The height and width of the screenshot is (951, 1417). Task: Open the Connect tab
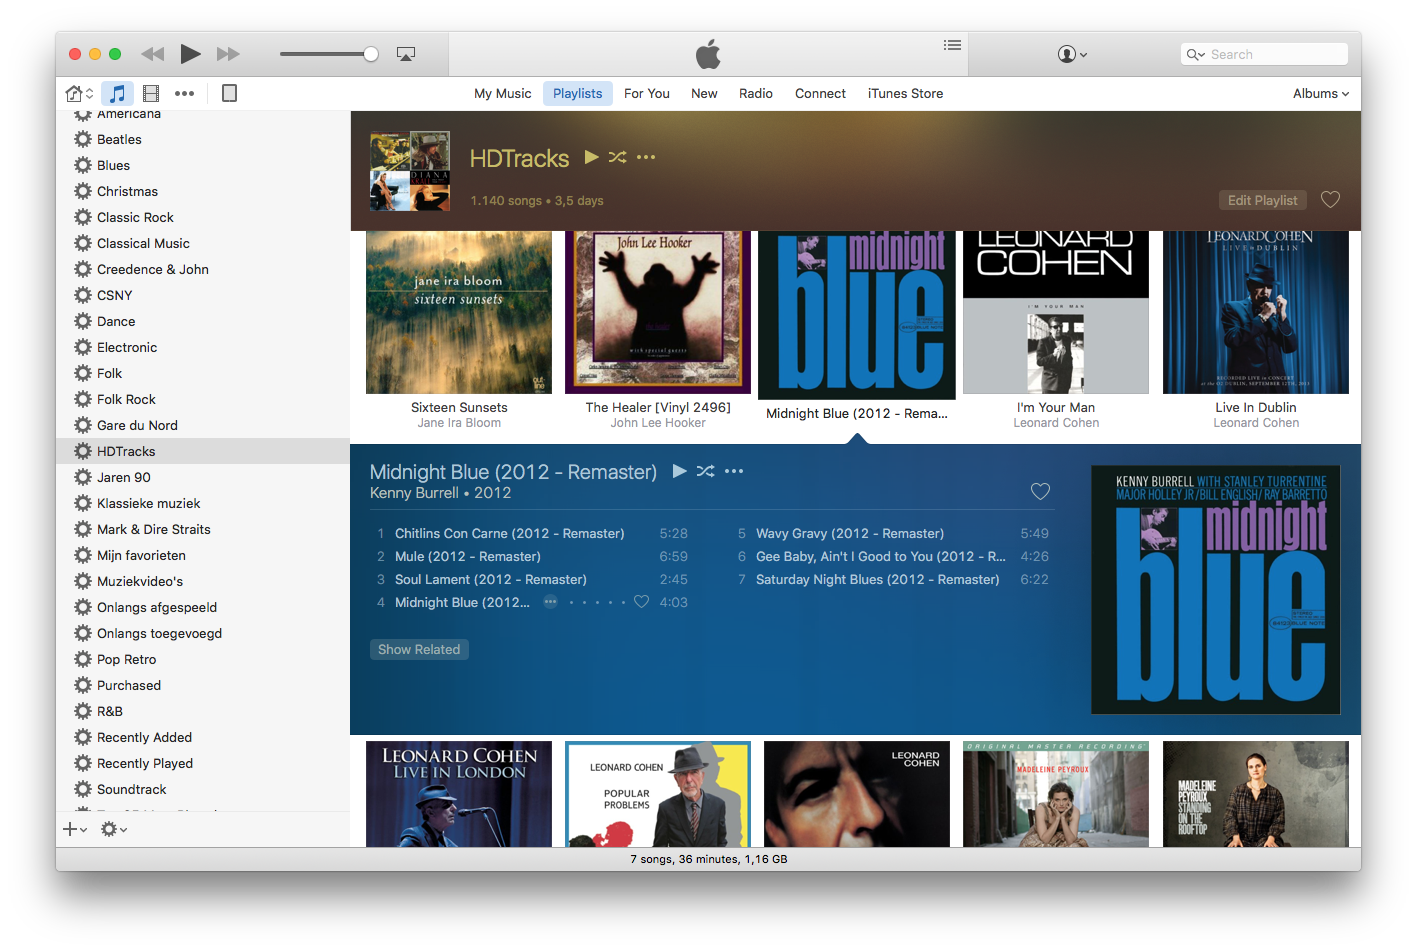tap(820, 93)
